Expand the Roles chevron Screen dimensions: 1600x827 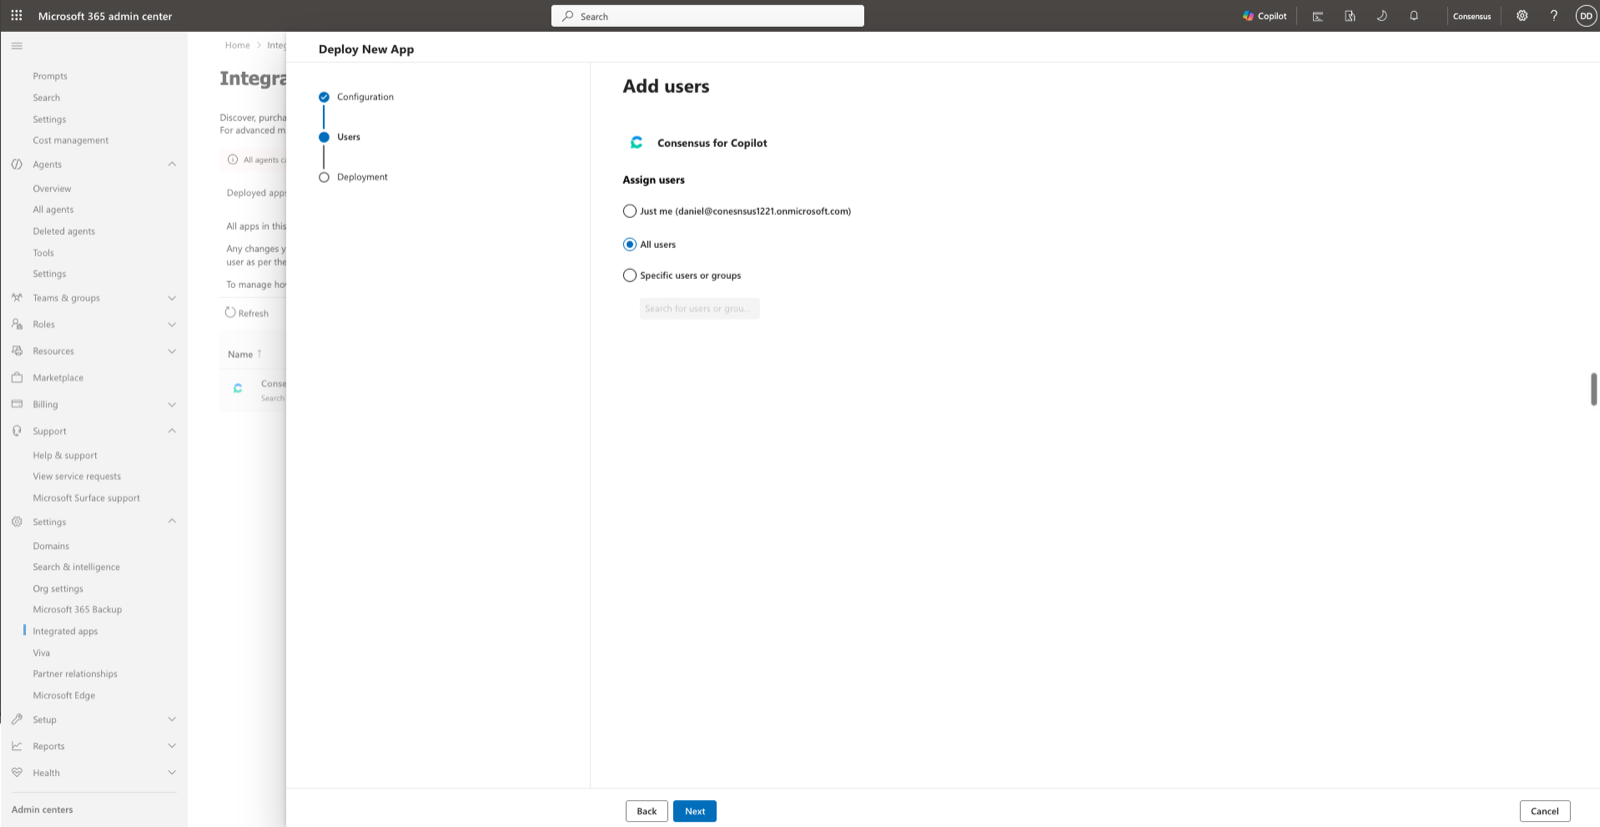(172, 324)
